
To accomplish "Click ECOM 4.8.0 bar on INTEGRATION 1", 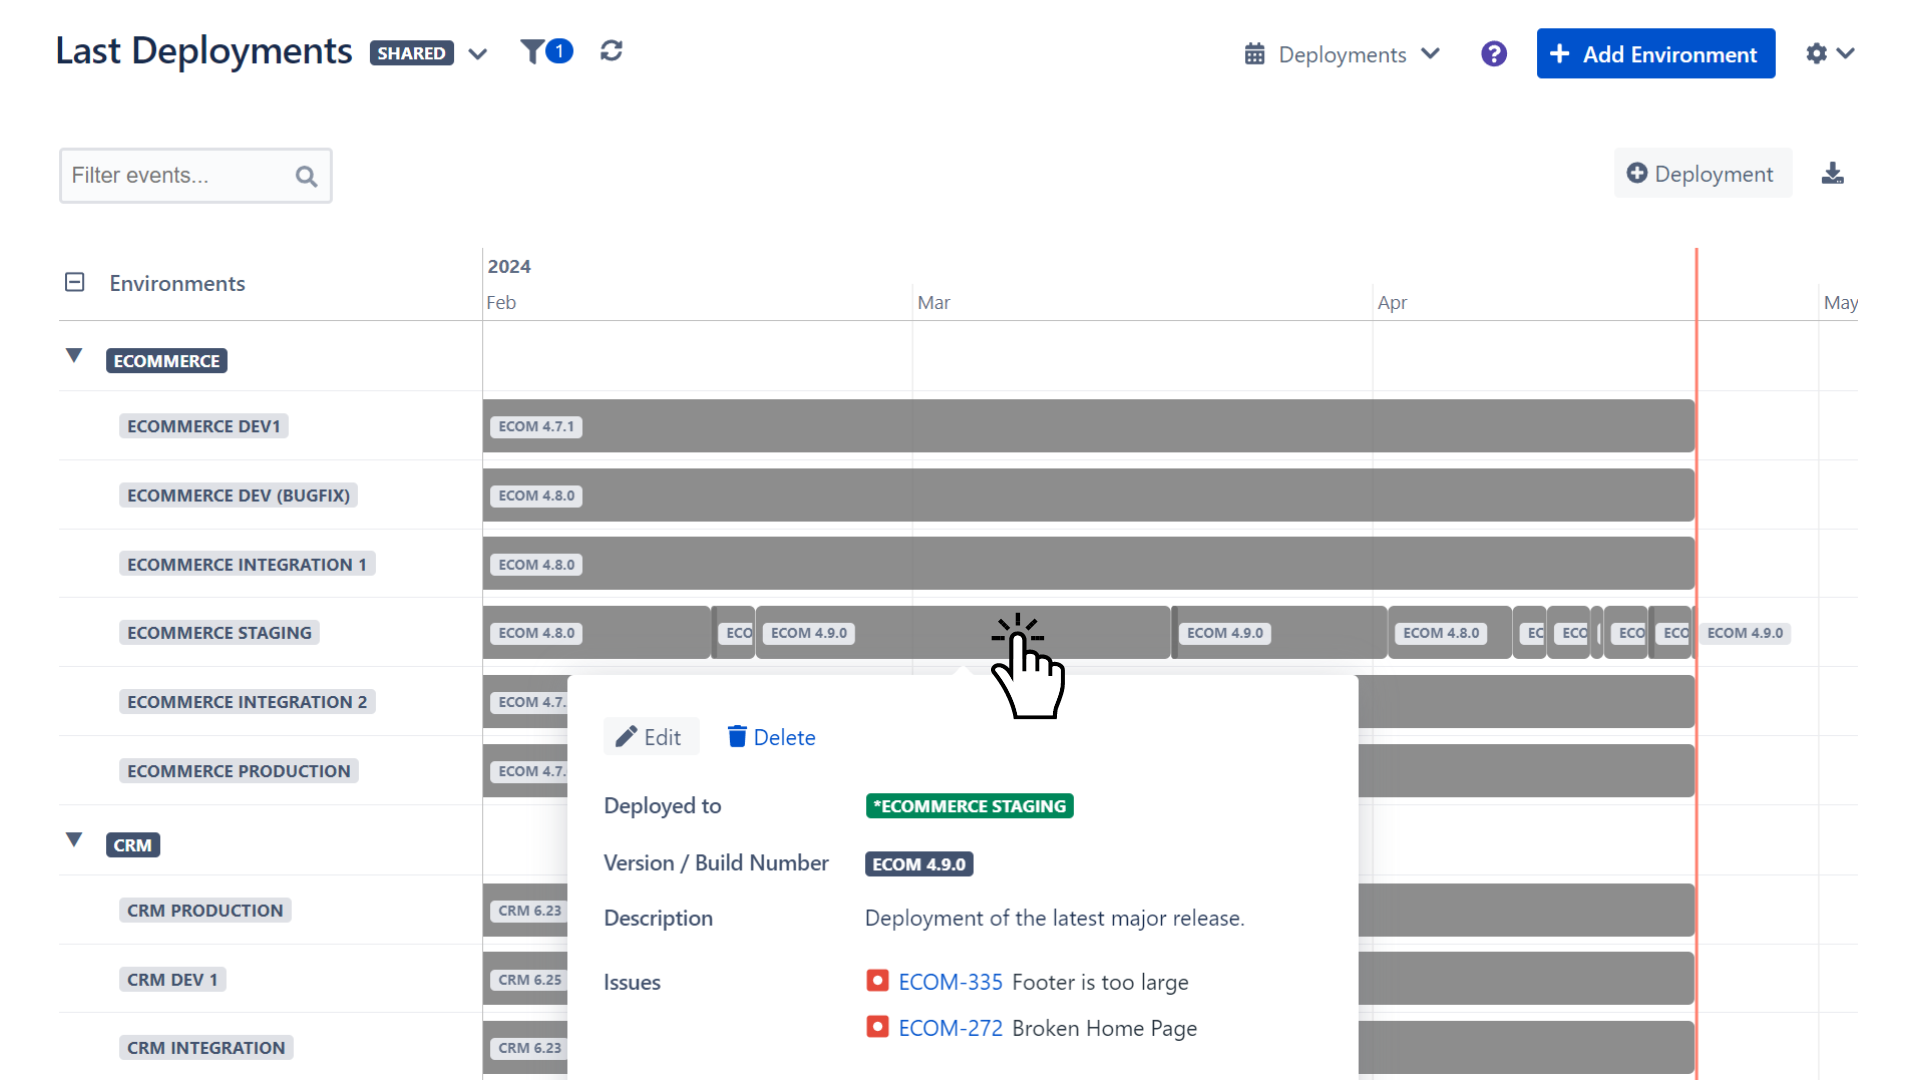I will coord(1088,564).
